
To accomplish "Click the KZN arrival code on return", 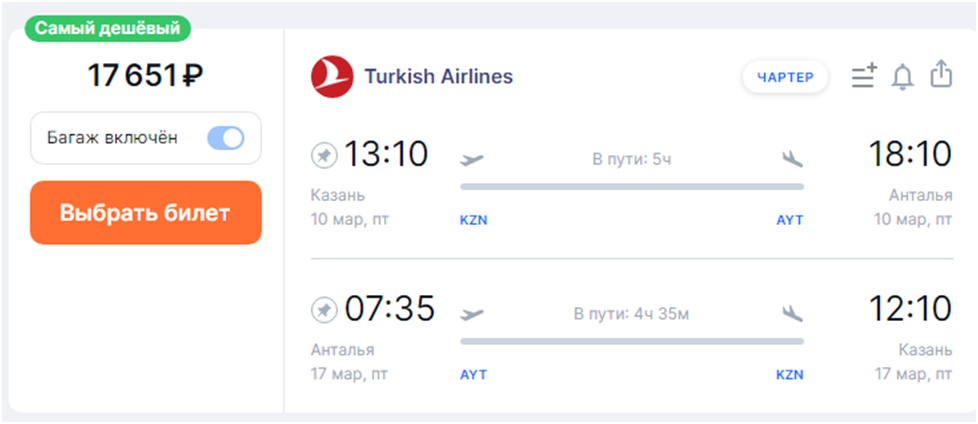I will [790, 375].
